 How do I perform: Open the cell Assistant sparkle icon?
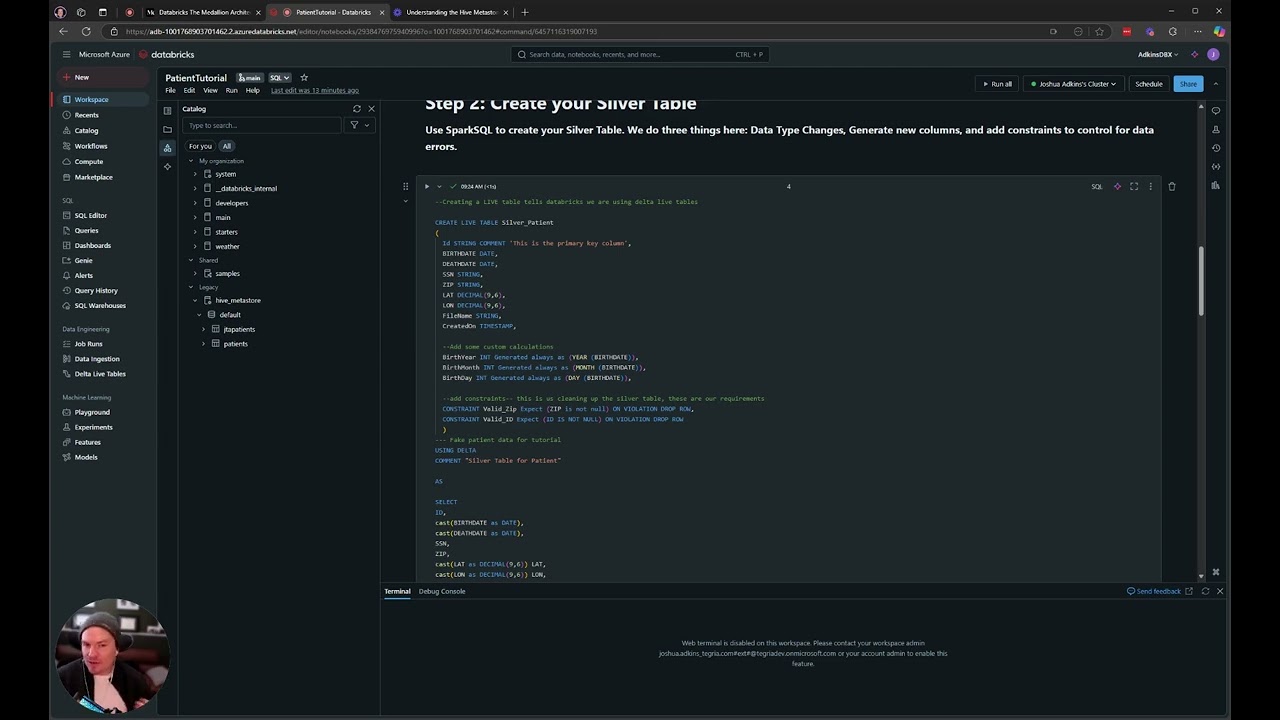(x=1117, y=186)
